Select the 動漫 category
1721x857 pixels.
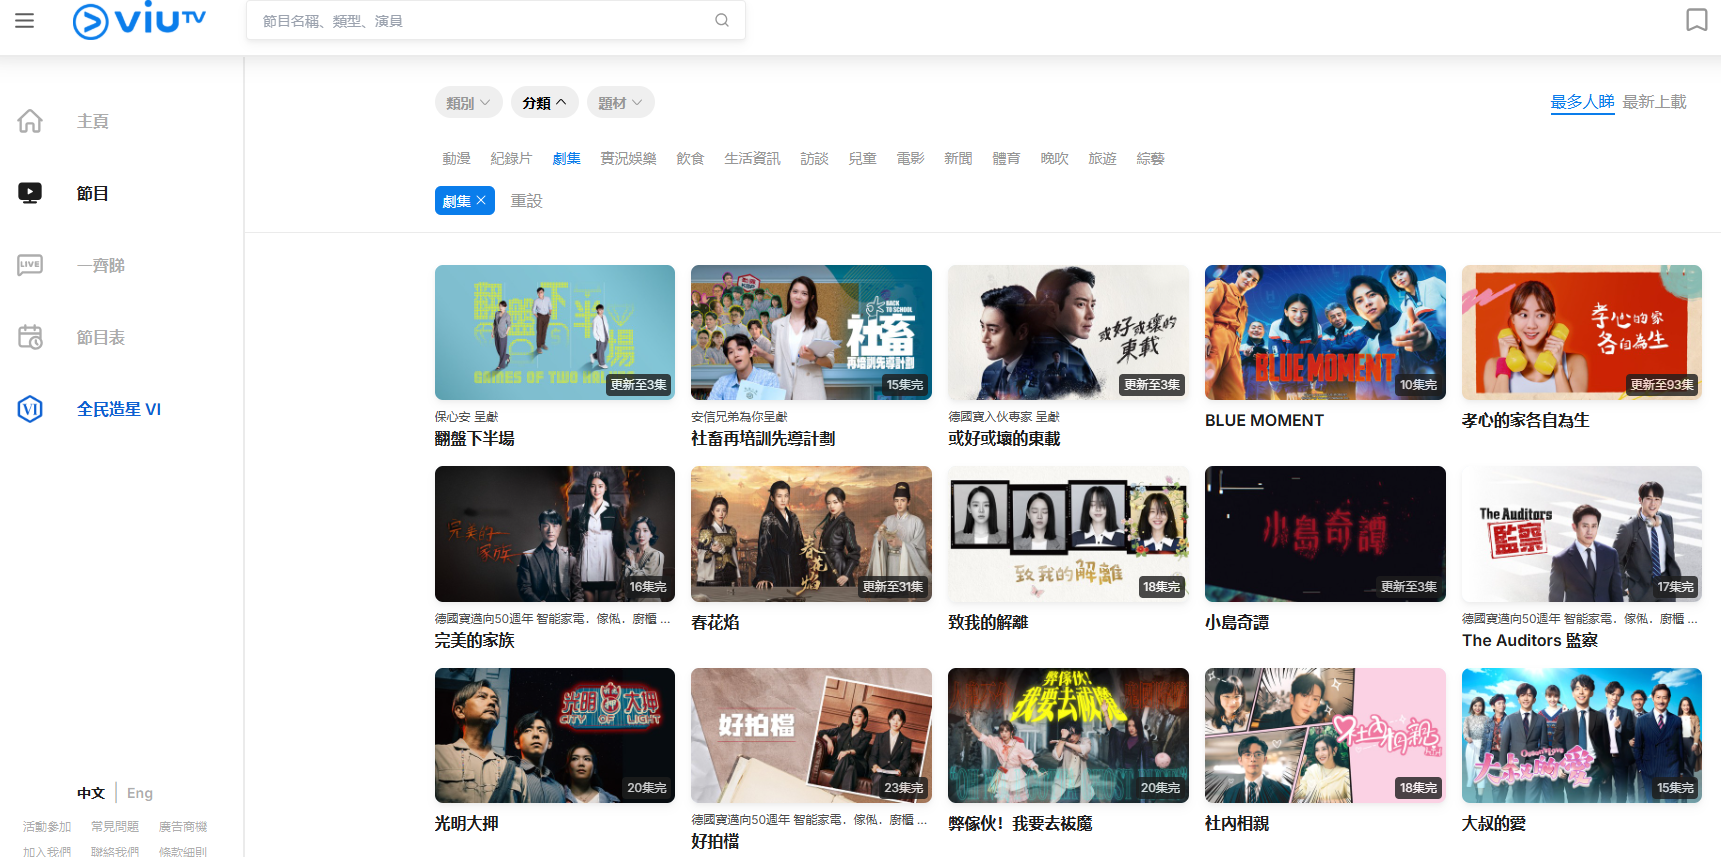(x=456, y=158)
